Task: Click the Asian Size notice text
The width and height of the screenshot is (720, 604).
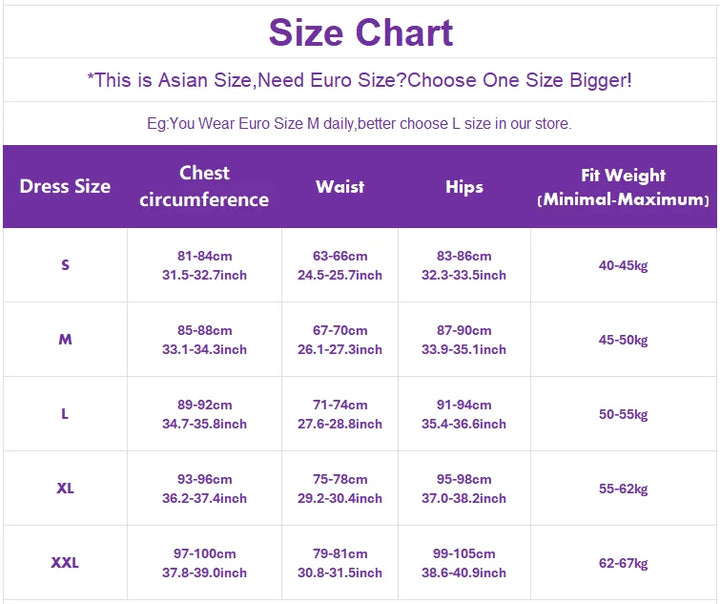Action: tap(360, 80)
